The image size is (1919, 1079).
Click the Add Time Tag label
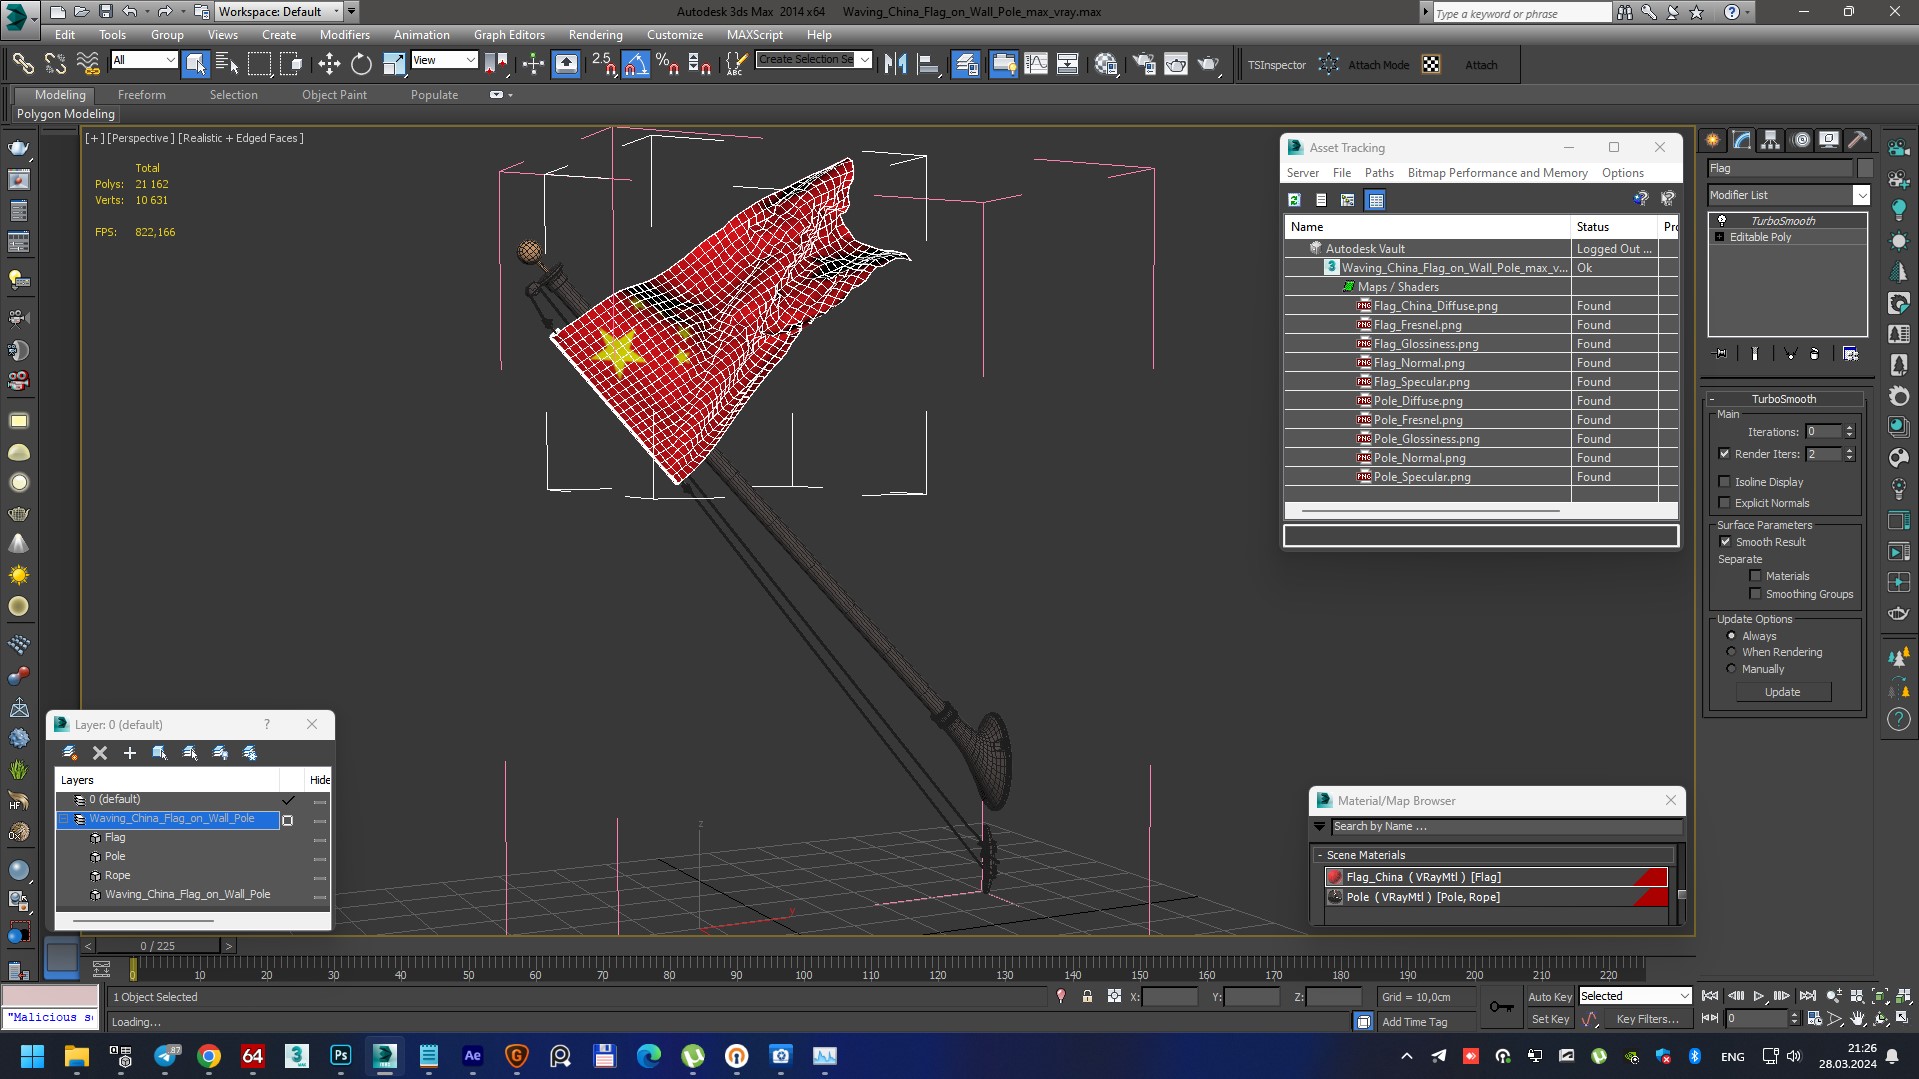[1414, 1022]
